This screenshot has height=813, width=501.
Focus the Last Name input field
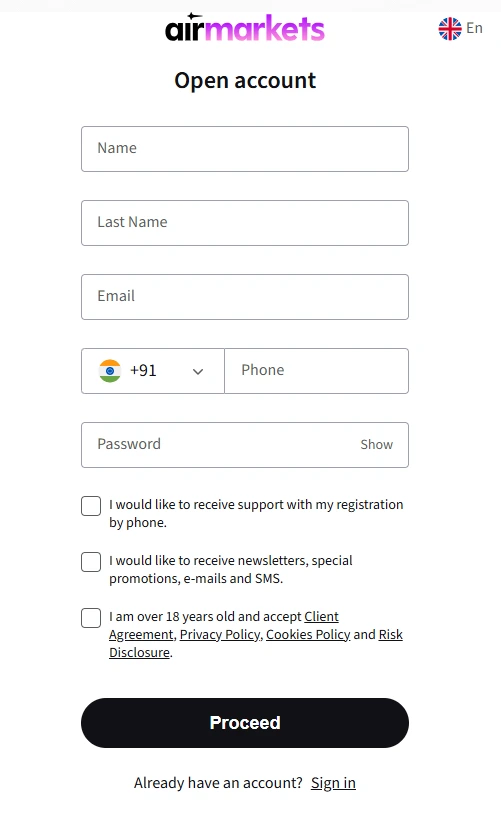[245, 223]
